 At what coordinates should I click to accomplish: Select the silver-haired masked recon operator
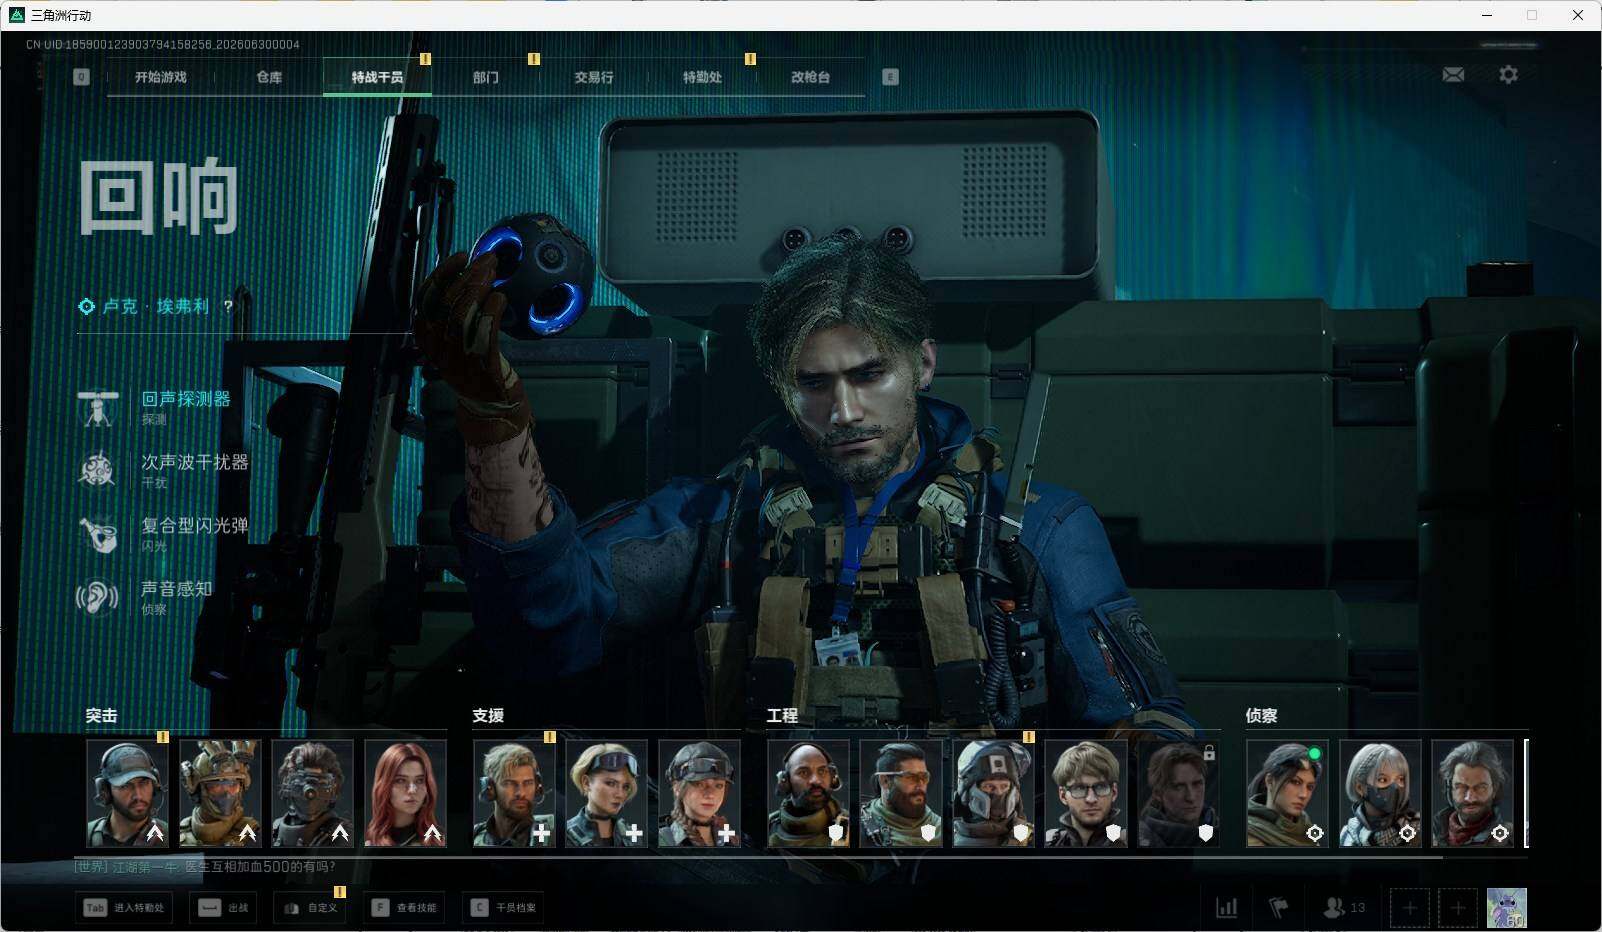tap(1380, 793)
